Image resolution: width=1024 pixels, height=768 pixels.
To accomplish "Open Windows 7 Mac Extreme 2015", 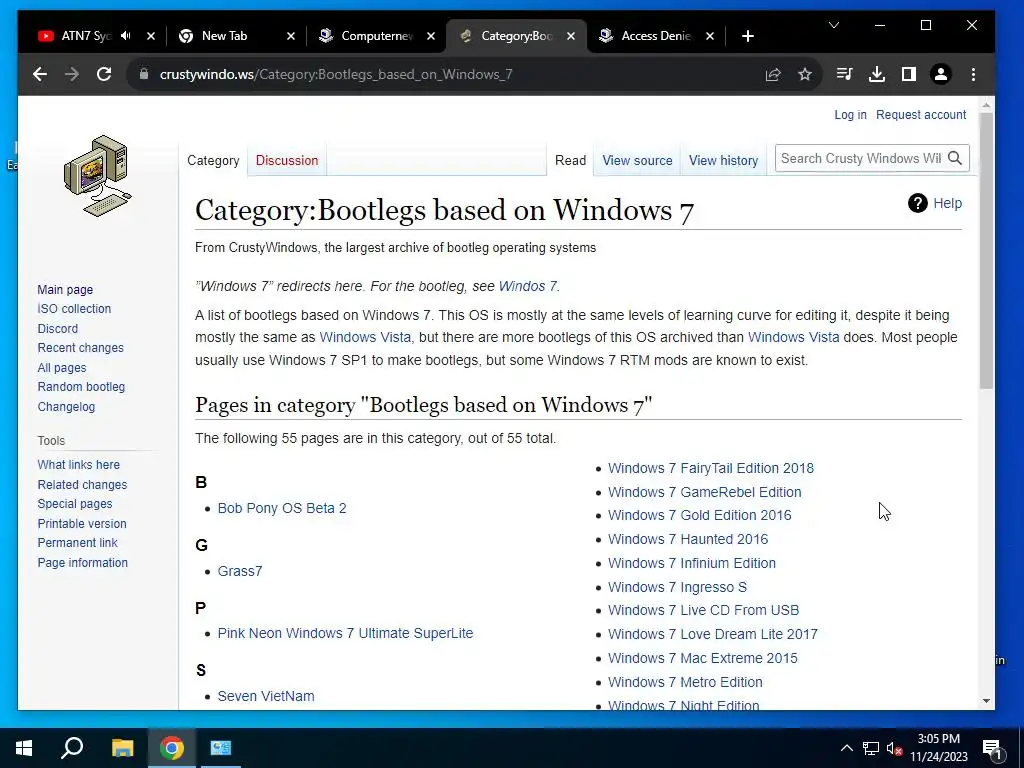I will (703, 658).
